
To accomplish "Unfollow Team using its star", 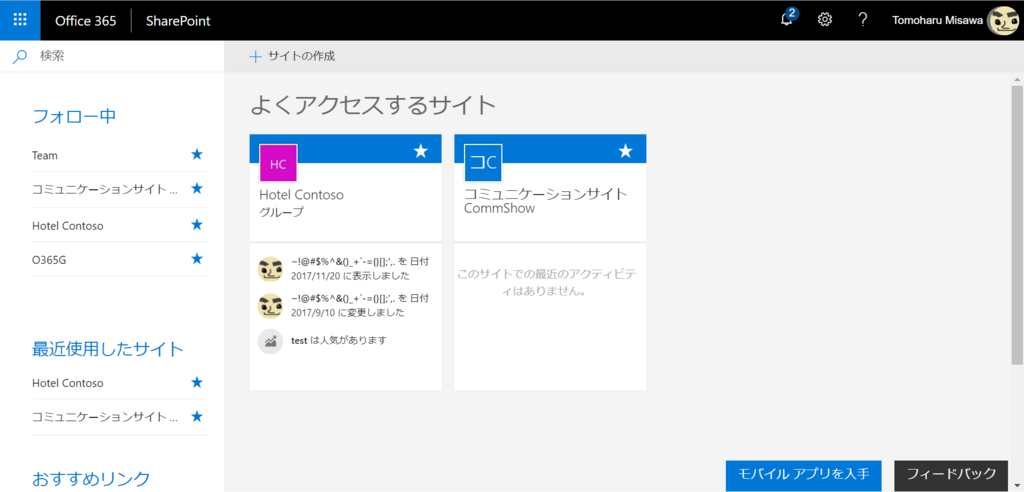I will 197,155.
